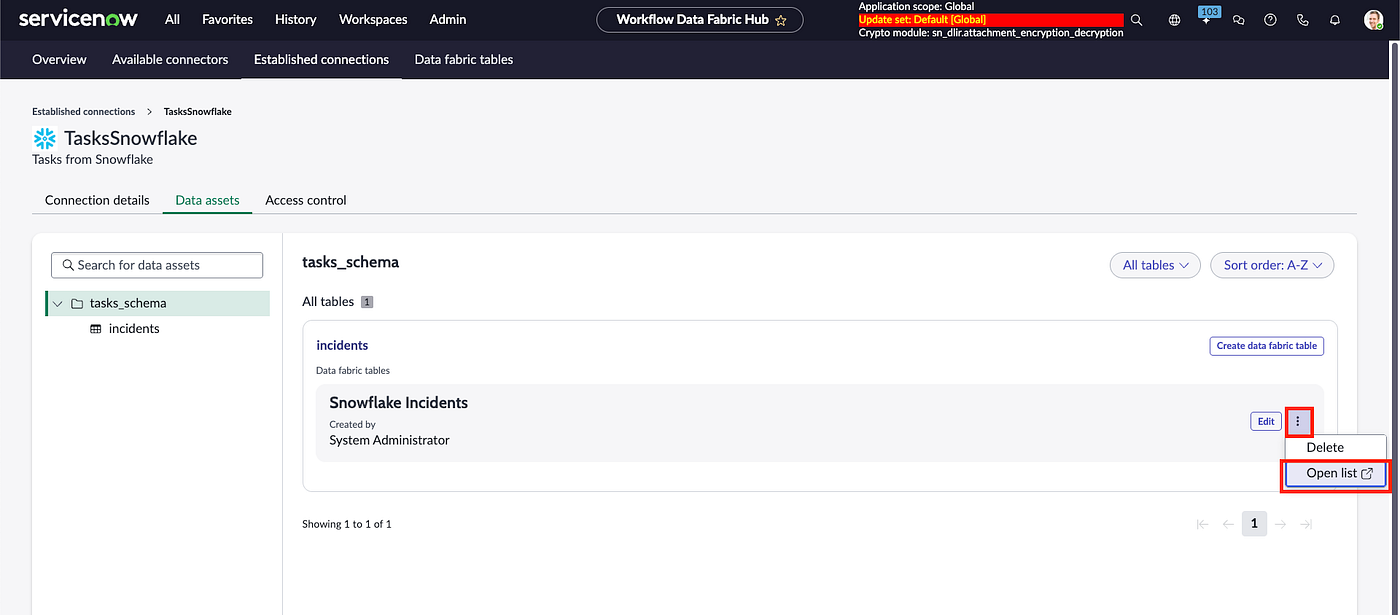The width and height of the screenshot is (1400, 615).
Task: Click the Search for data assets field
Action: coord(157,265)
